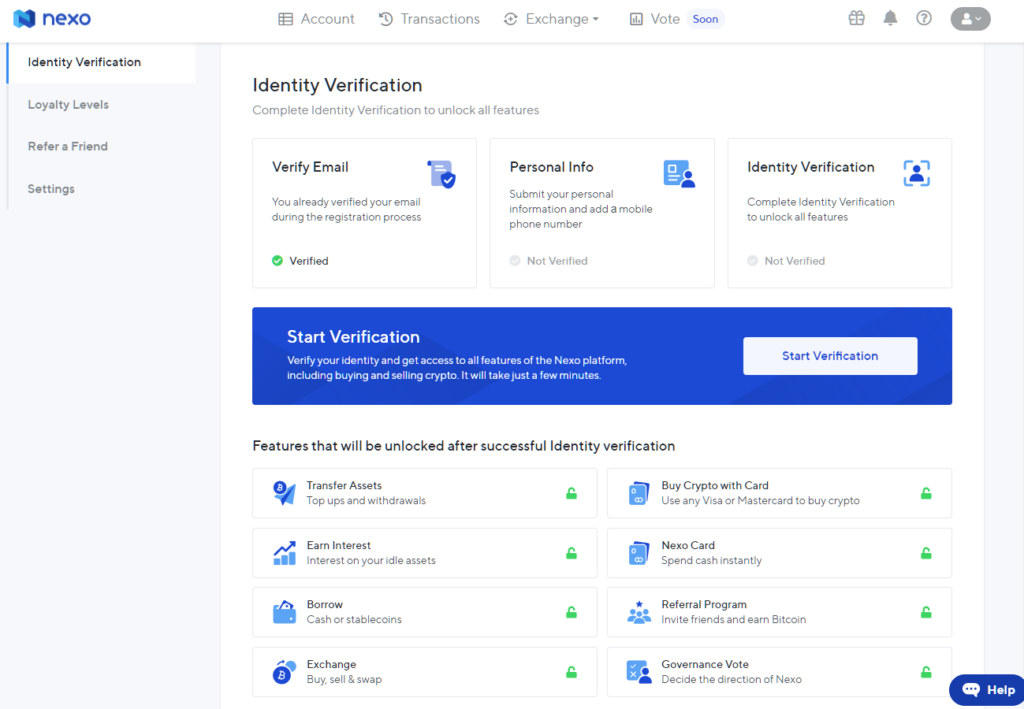Go to the Account page
The height and width of the screenshot is (709, 1024).
point(316,19)
